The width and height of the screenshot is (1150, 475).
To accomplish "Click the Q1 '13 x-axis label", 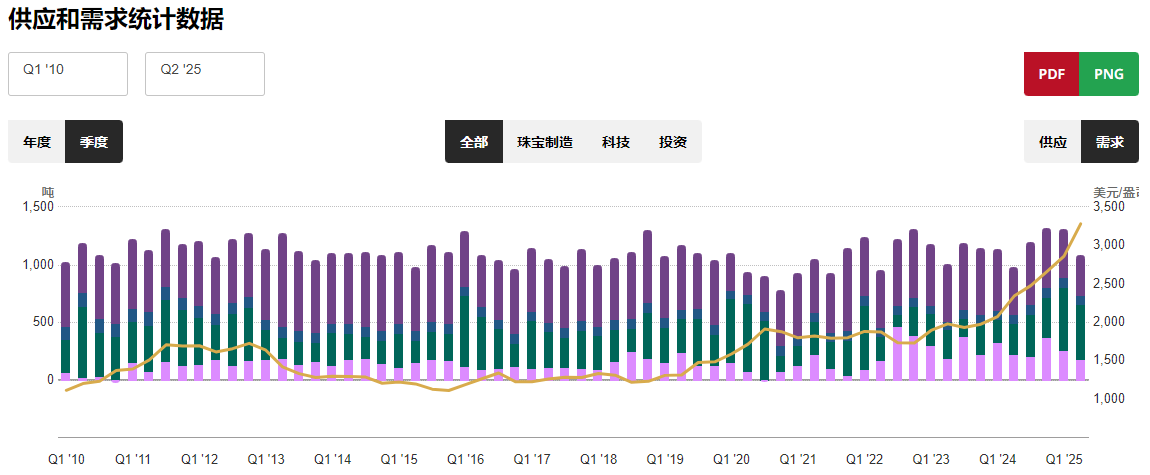I will (265, 459).
